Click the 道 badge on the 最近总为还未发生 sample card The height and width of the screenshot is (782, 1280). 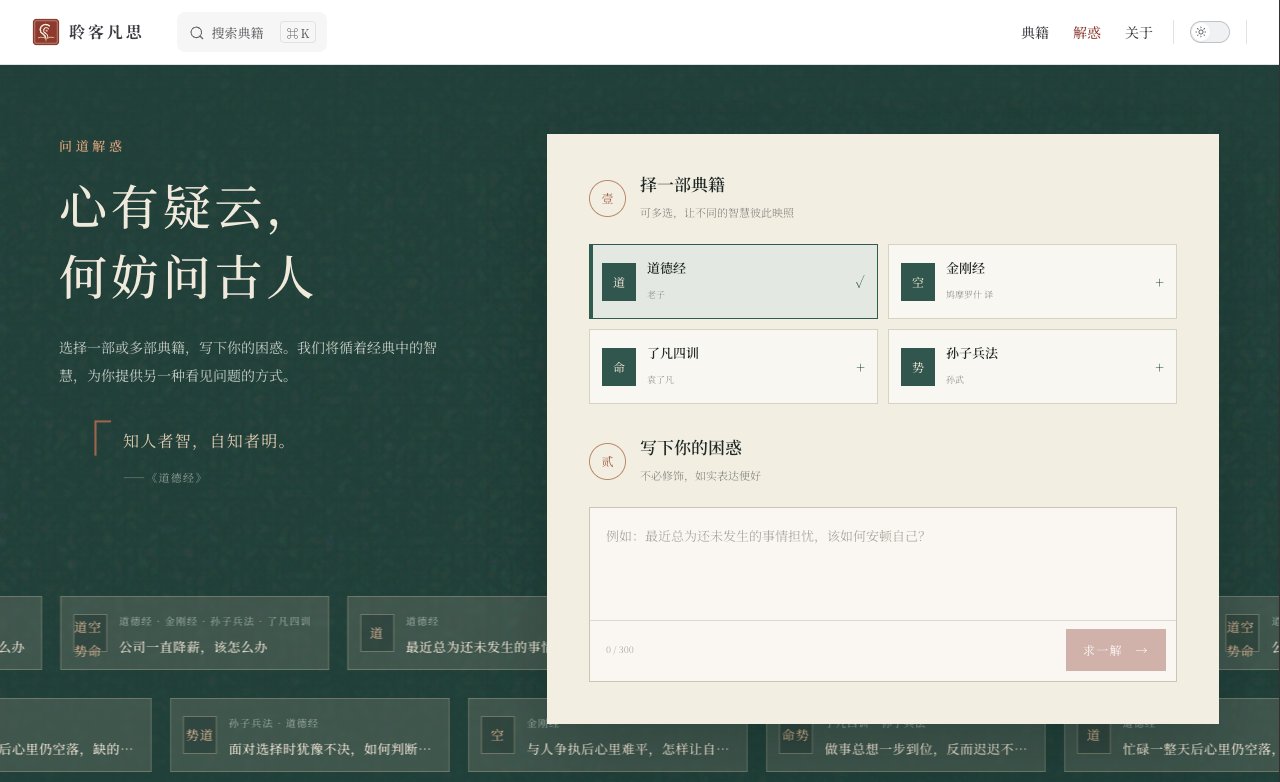click(x=376, y=633)
